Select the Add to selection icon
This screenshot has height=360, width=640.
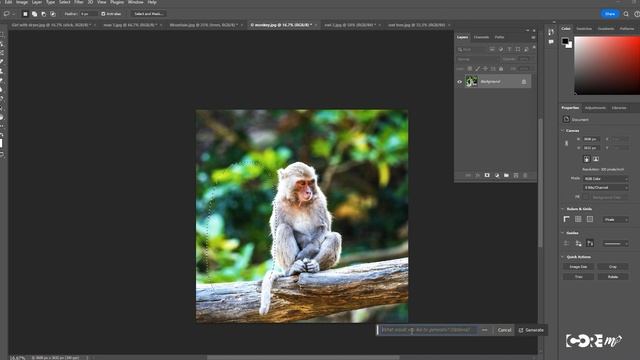(x=34, y=14)
